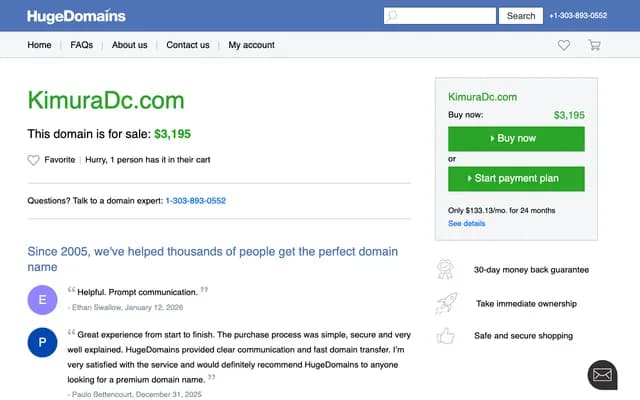Open My account page
Viewport: 640px width, 400px height.
pos(251,45)
